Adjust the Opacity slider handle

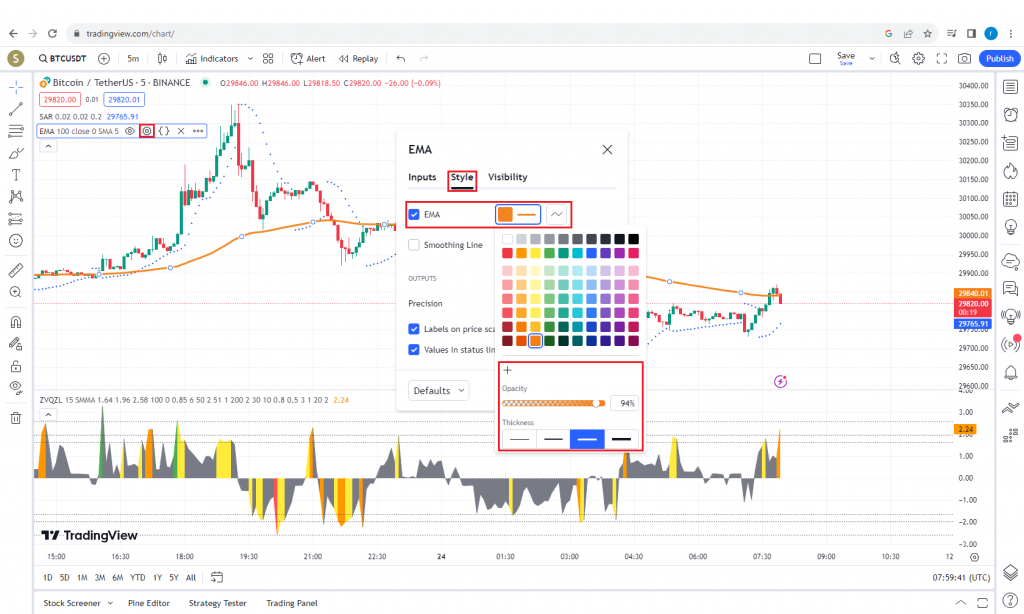pos(597,404)
